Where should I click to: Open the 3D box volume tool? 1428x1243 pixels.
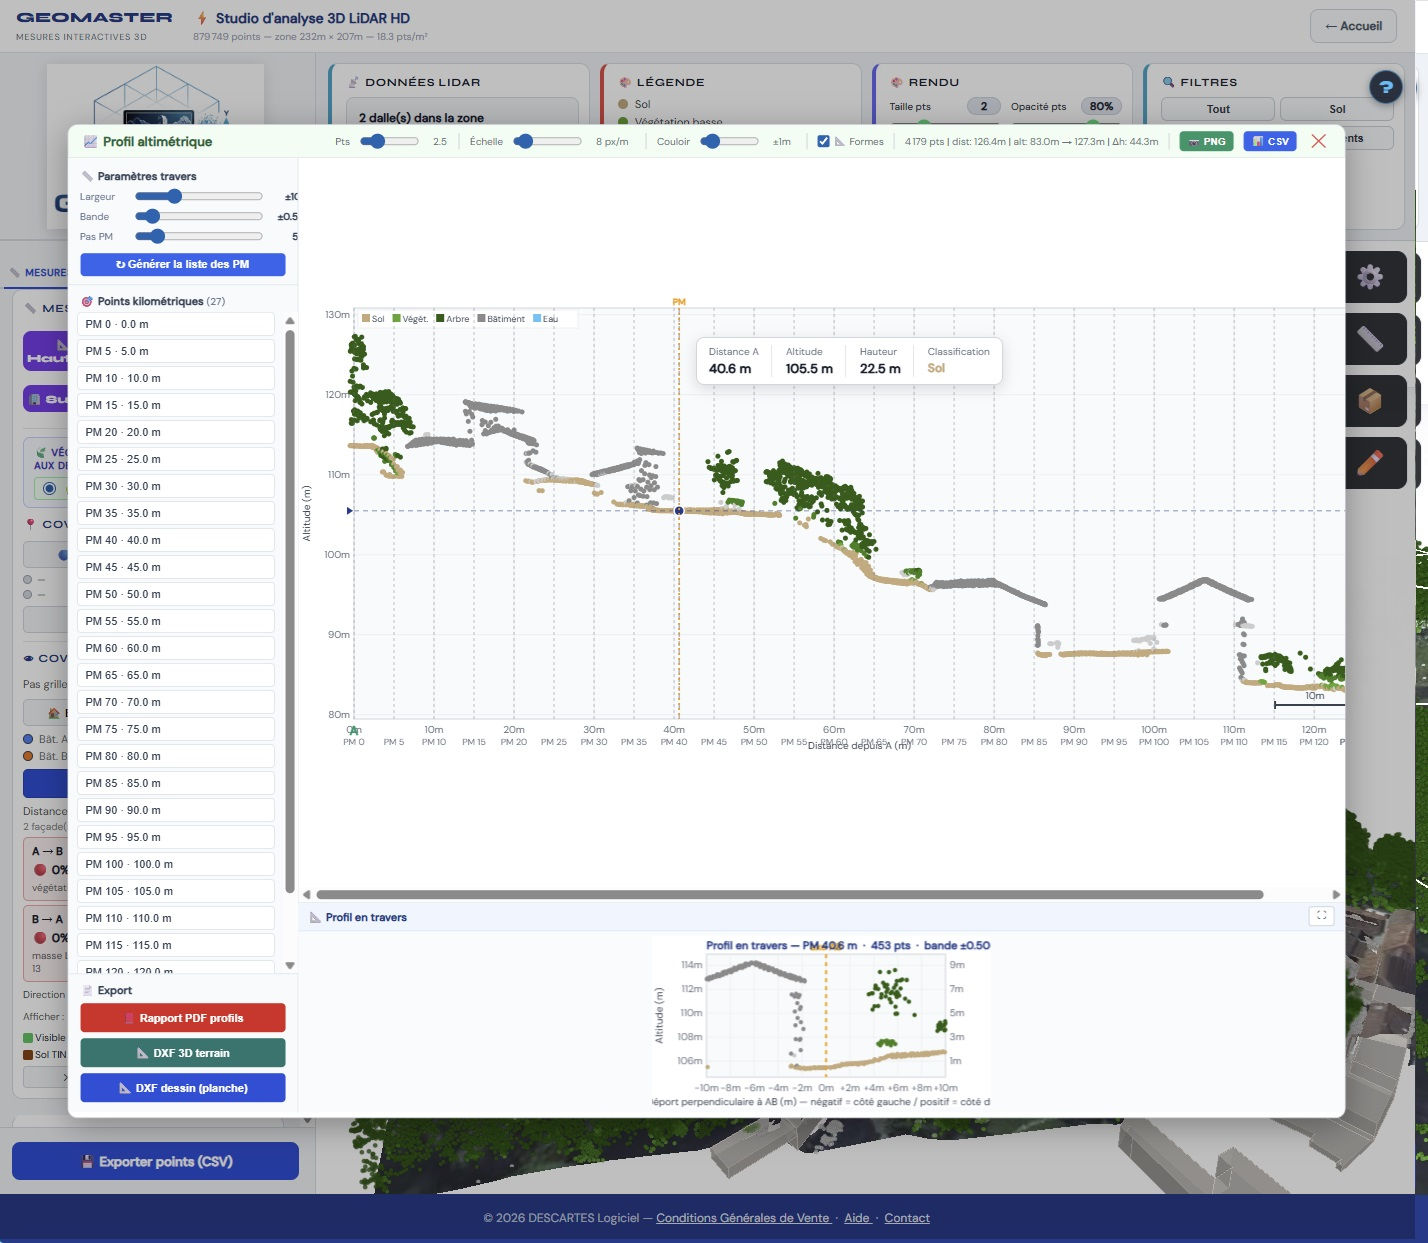click(x=1369, y=401)
